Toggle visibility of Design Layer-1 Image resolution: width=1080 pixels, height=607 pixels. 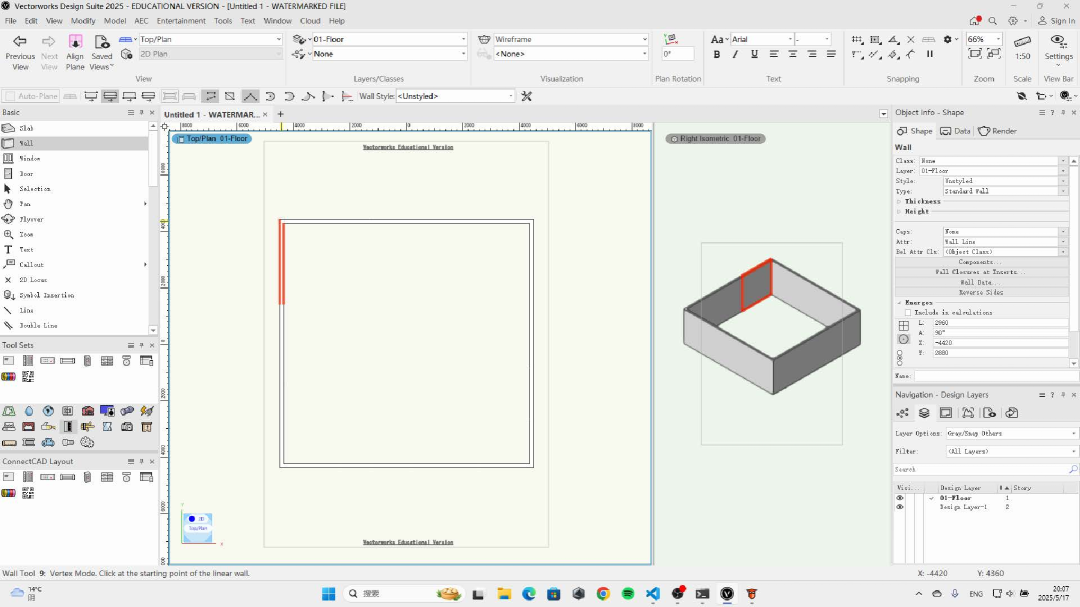tap(900, 508)
